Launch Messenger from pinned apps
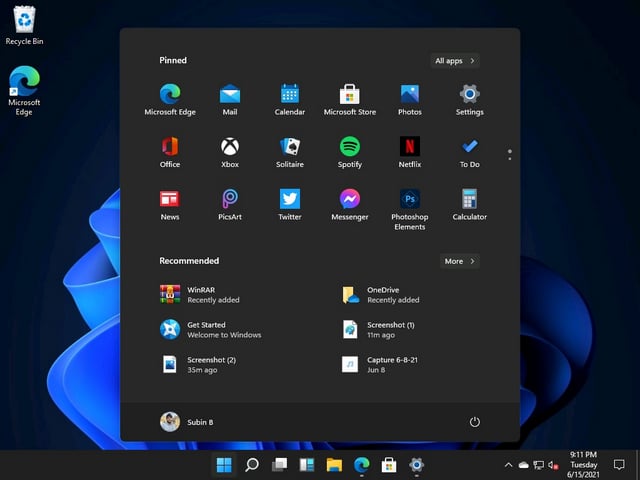Screen dimensions: 640x480 pos(350,205)
